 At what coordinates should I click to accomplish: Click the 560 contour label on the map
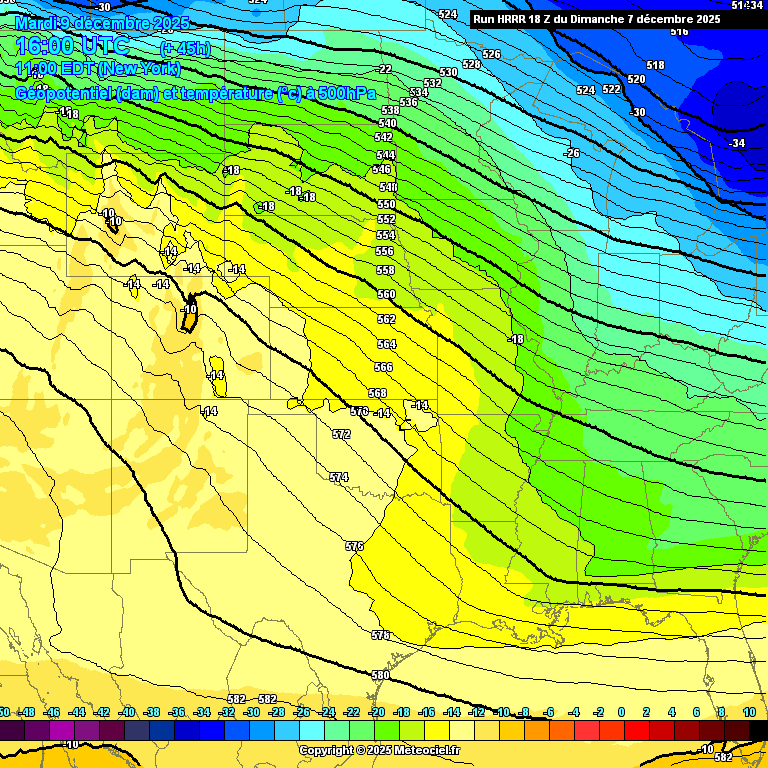386,294
